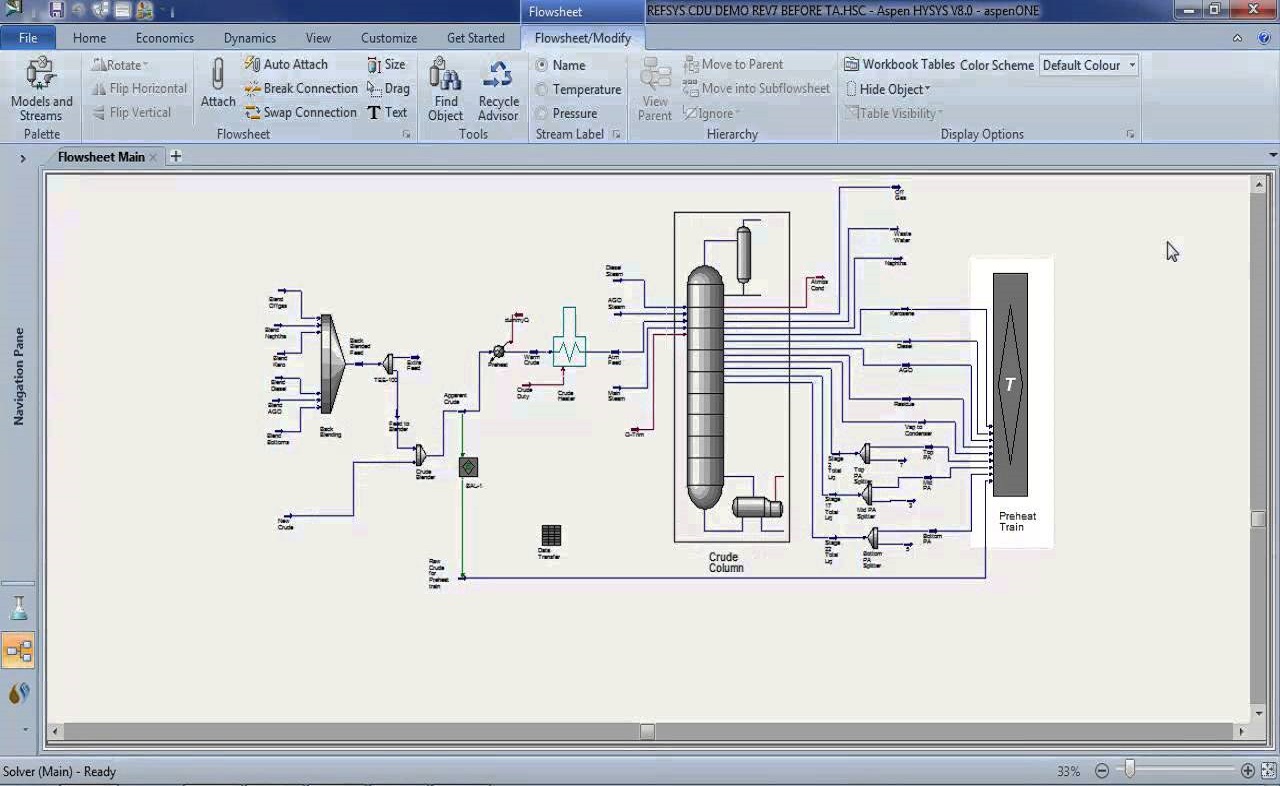Image resolution: width=1280 pixels, height=786 pixels.
Task: Open Find Object tool
Action: pyautogui.click(x=446, y=89)
